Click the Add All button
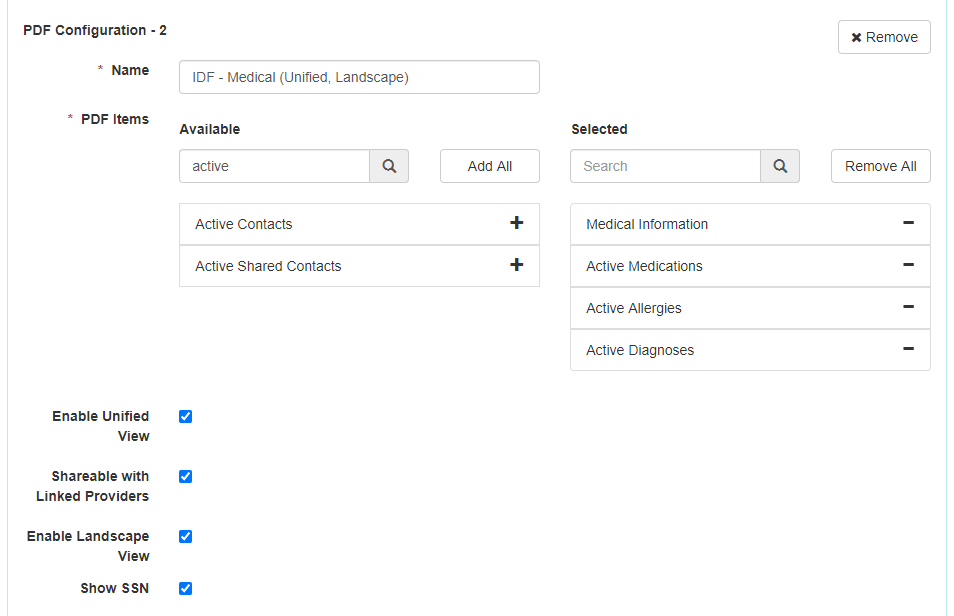954x616 pixels. (x=489, y=166)
